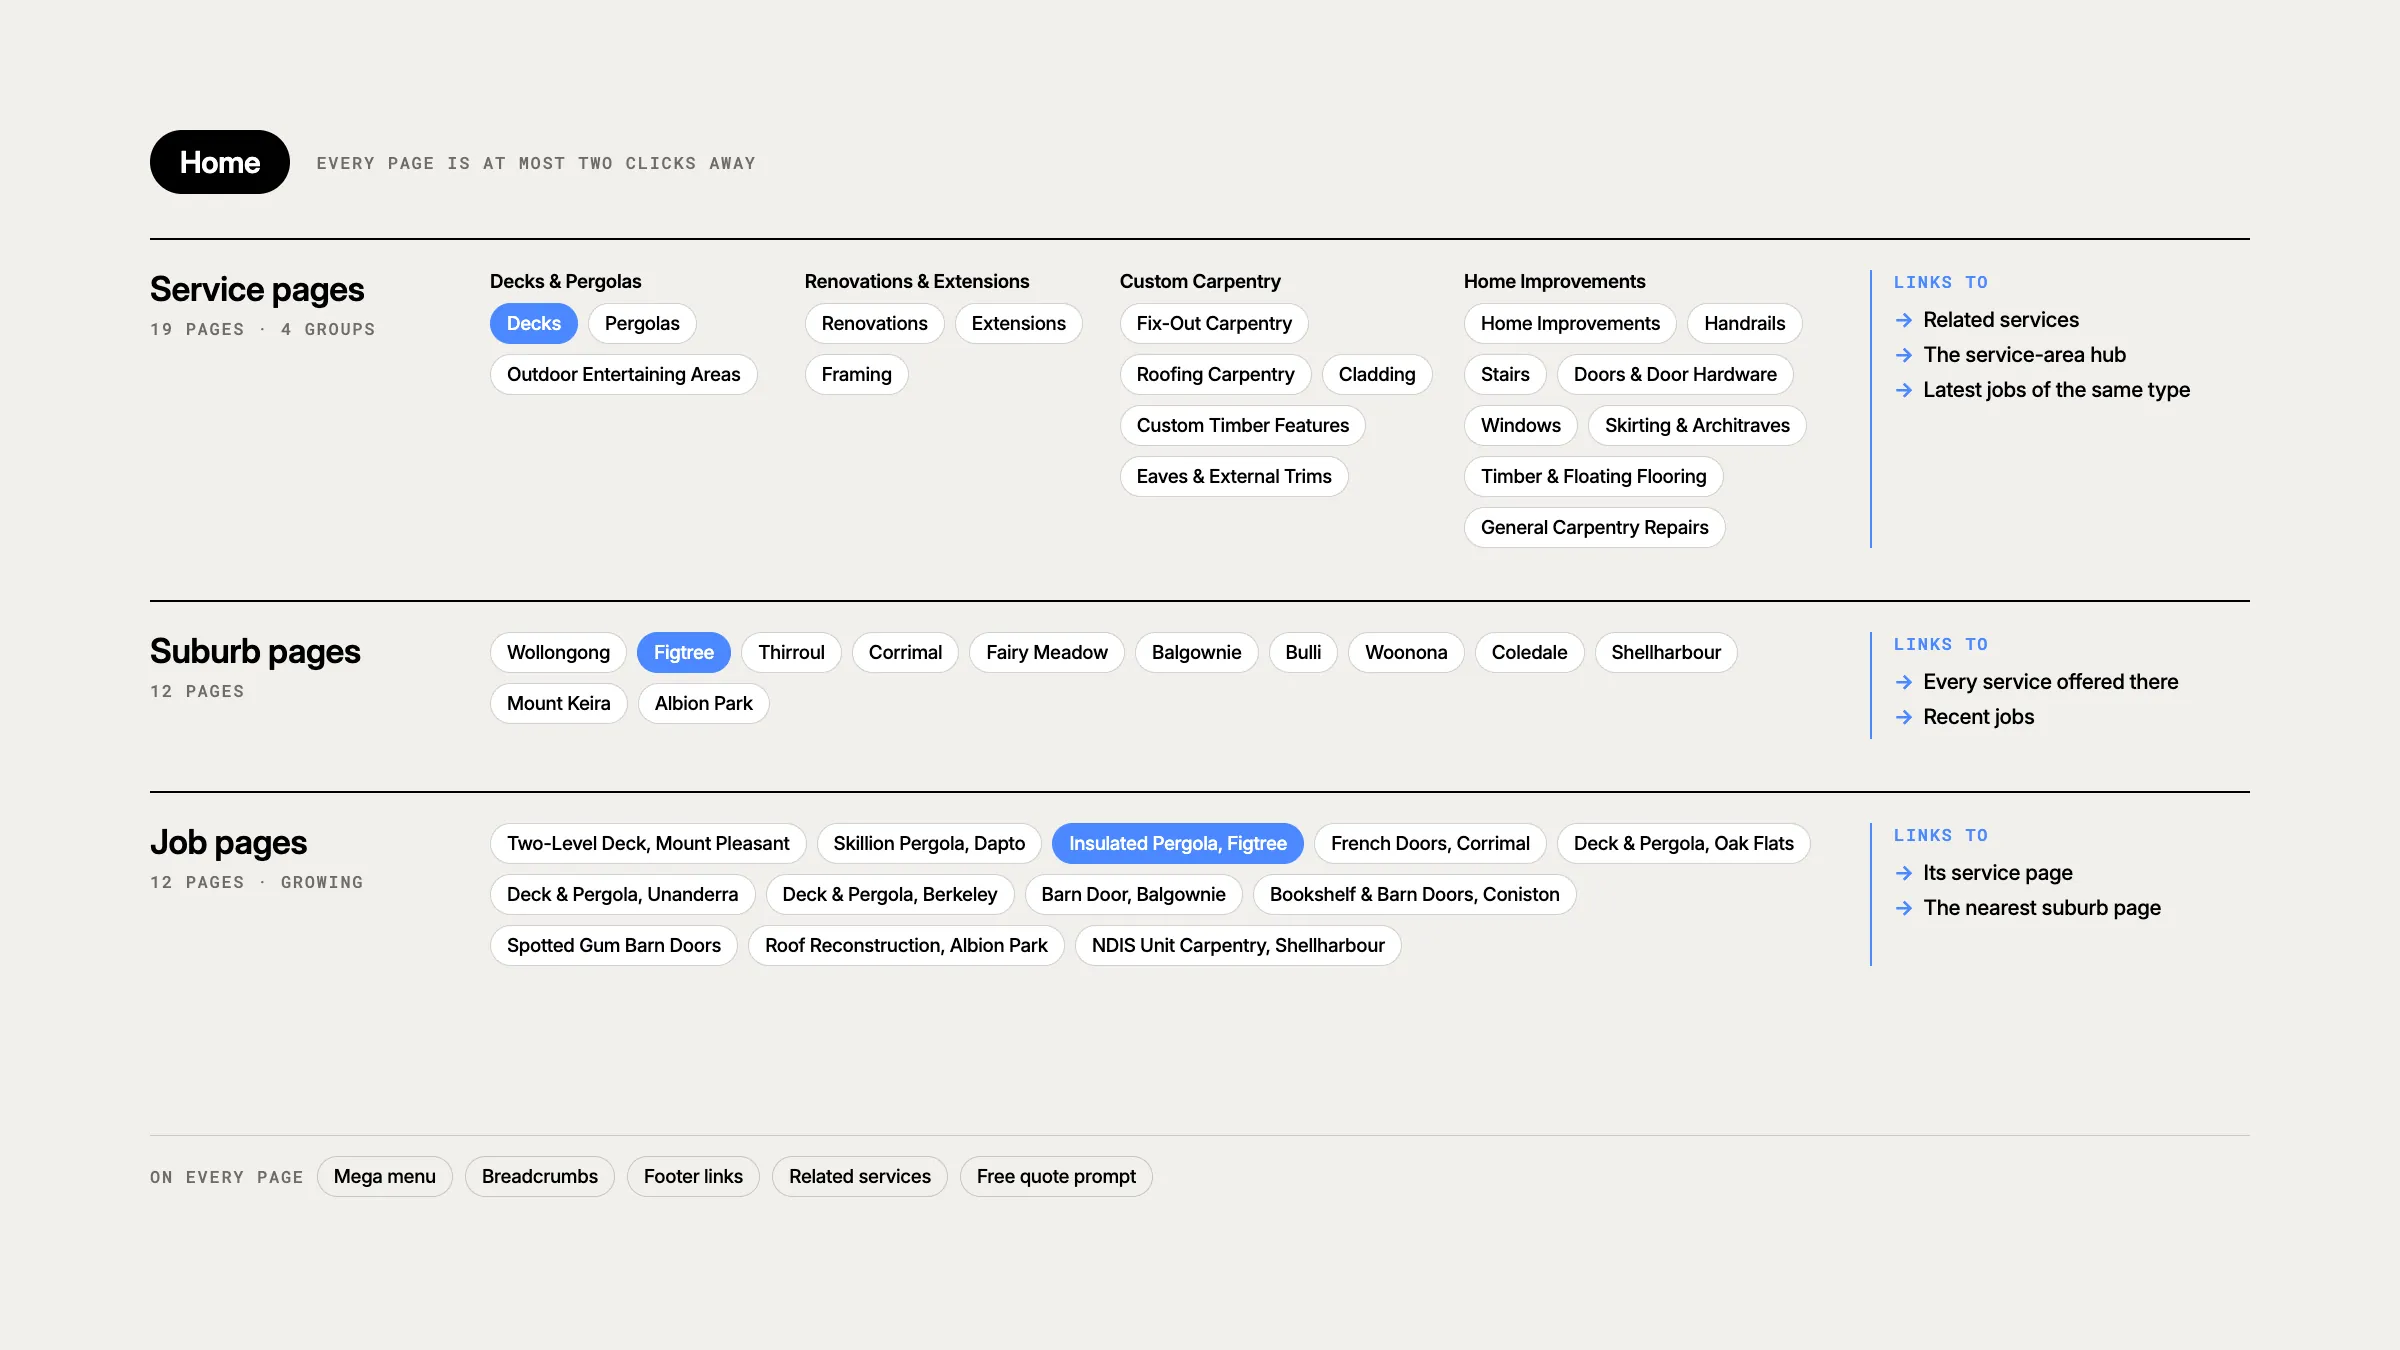Open the Renovations pill
Image resolution: width=2400 pixels, height=1350 pixels.
tap(875, 323)
